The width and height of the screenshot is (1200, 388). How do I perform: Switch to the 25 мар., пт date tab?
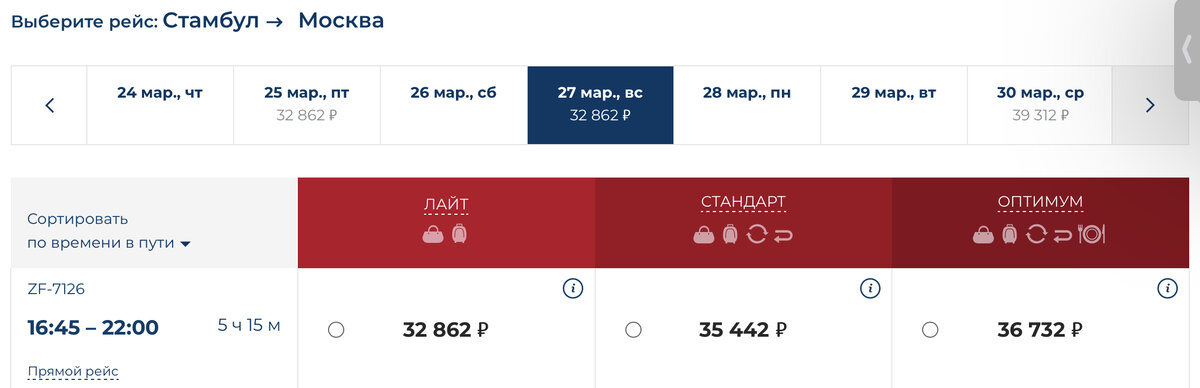pyautogui.click(x=307, y=105)
